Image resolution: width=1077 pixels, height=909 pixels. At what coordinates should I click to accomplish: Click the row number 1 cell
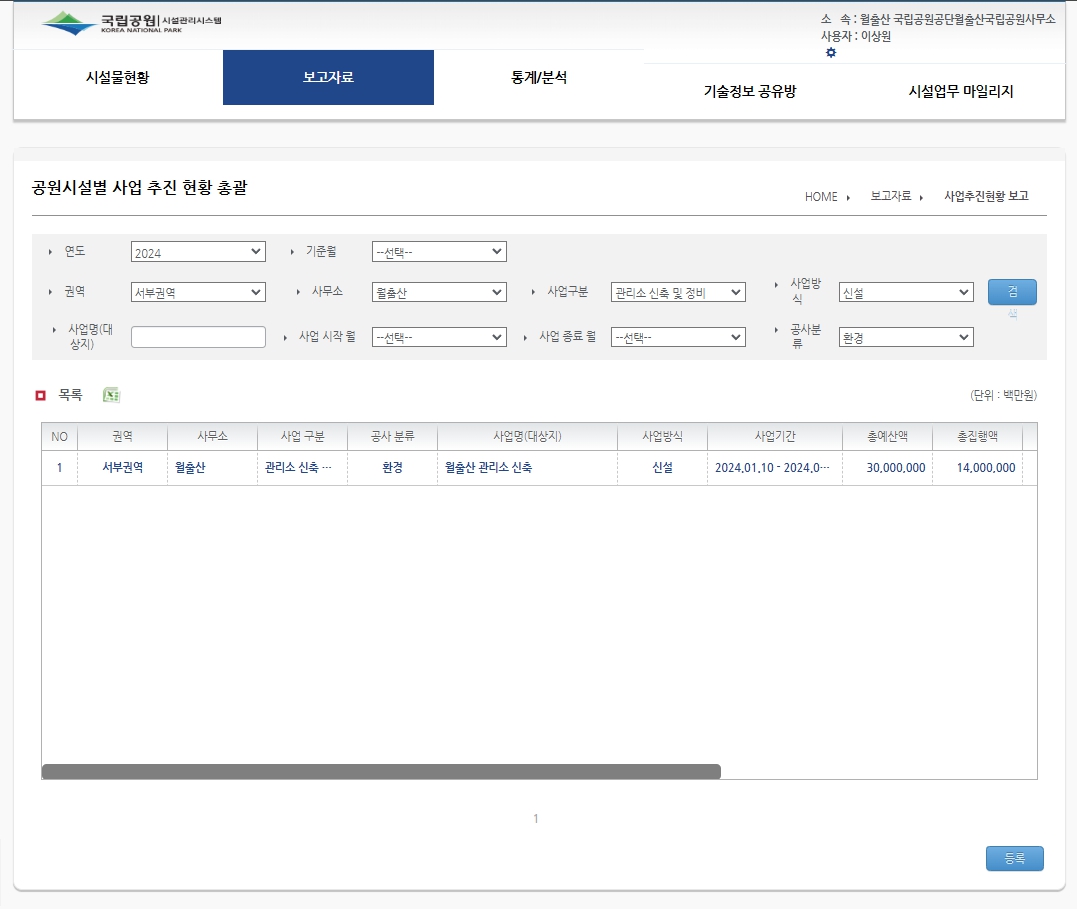60,467
